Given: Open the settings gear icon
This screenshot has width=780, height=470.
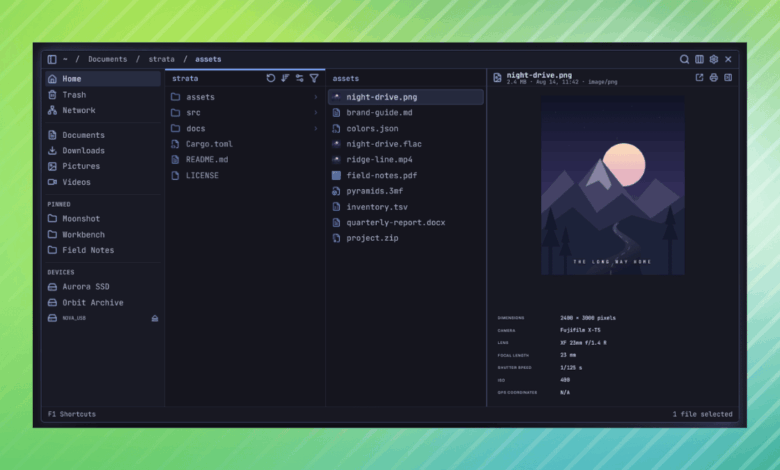Looking at the screenshot, I should [713, 59].
